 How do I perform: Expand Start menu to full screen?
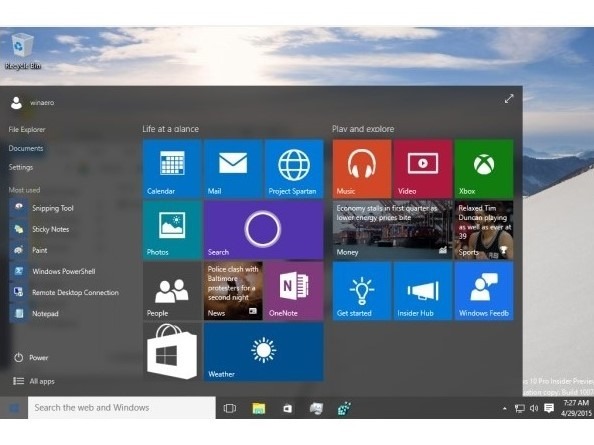coord(509,99)
